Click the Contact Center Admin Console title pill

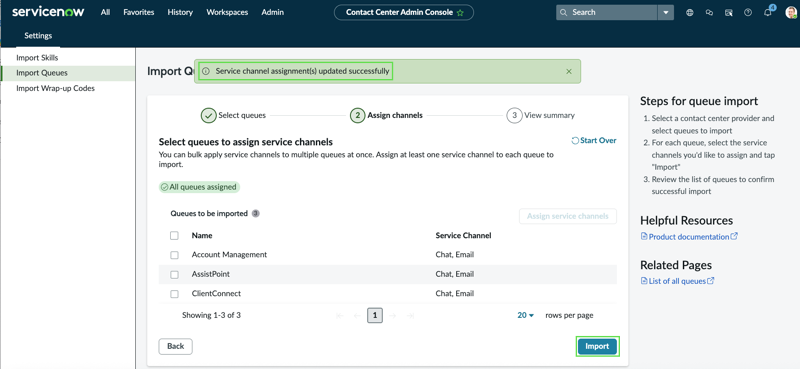click(x=404, y=12)
